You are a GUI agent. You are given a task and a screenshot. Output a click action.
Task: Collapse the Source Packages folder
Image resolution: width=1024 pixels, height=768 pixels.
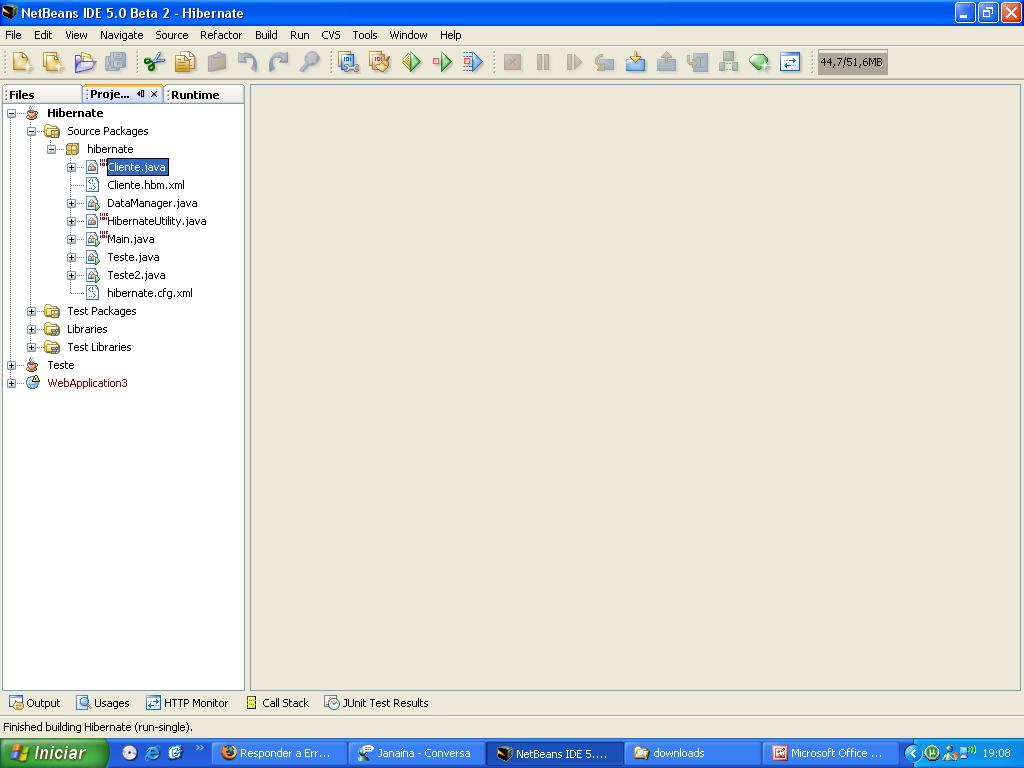coord(31,131)
